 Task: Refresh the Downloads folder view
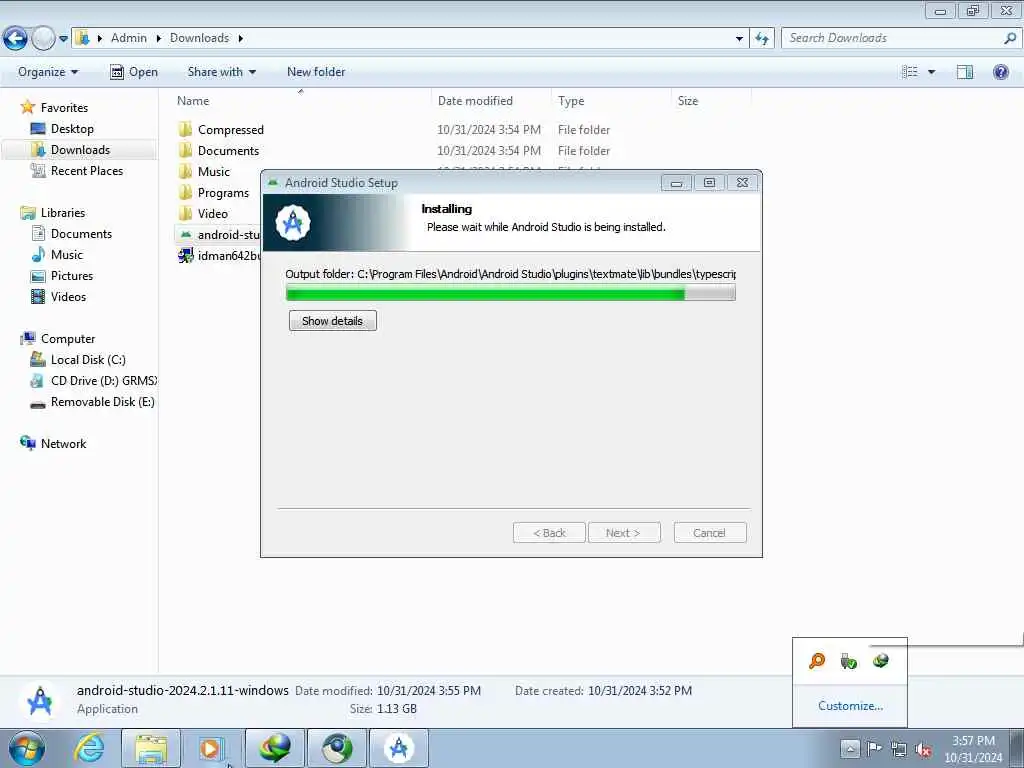[x=761, y=39]
